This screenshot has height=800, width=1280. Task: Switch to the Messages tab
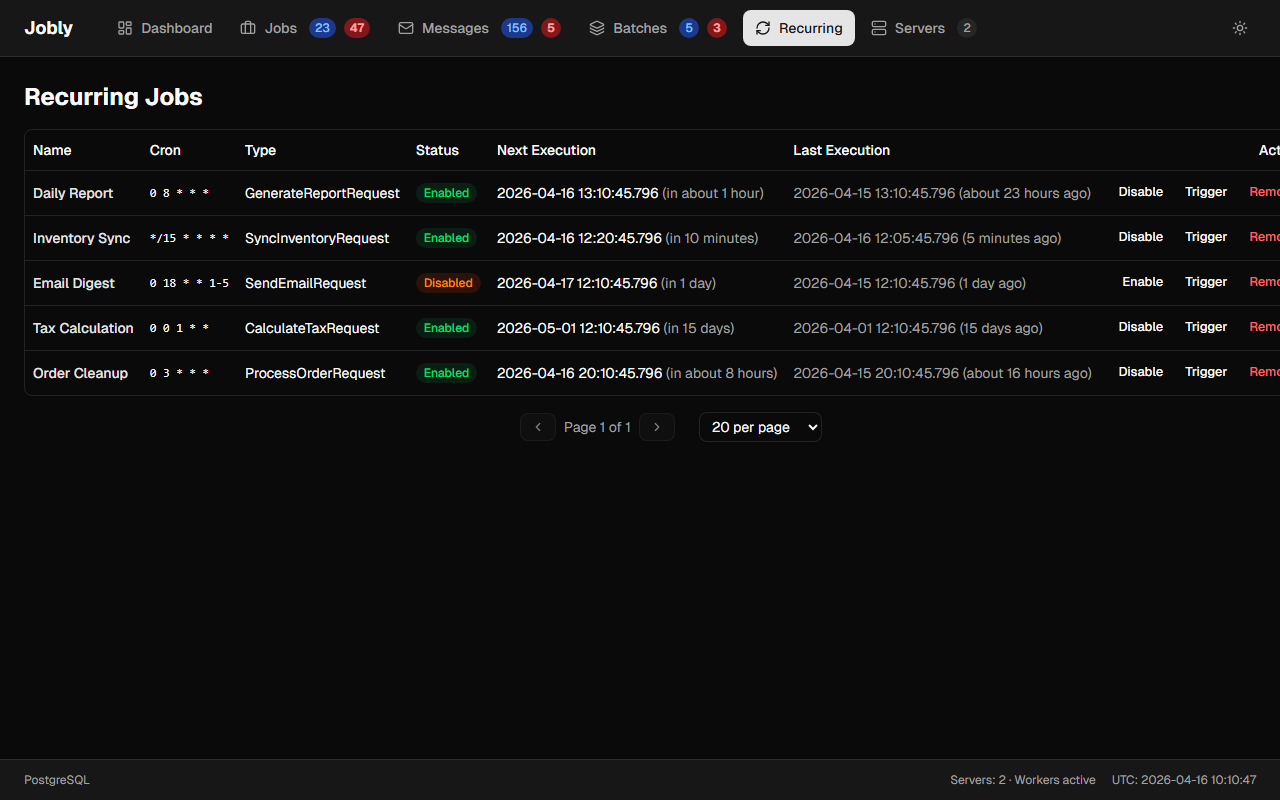pos(455,28)
